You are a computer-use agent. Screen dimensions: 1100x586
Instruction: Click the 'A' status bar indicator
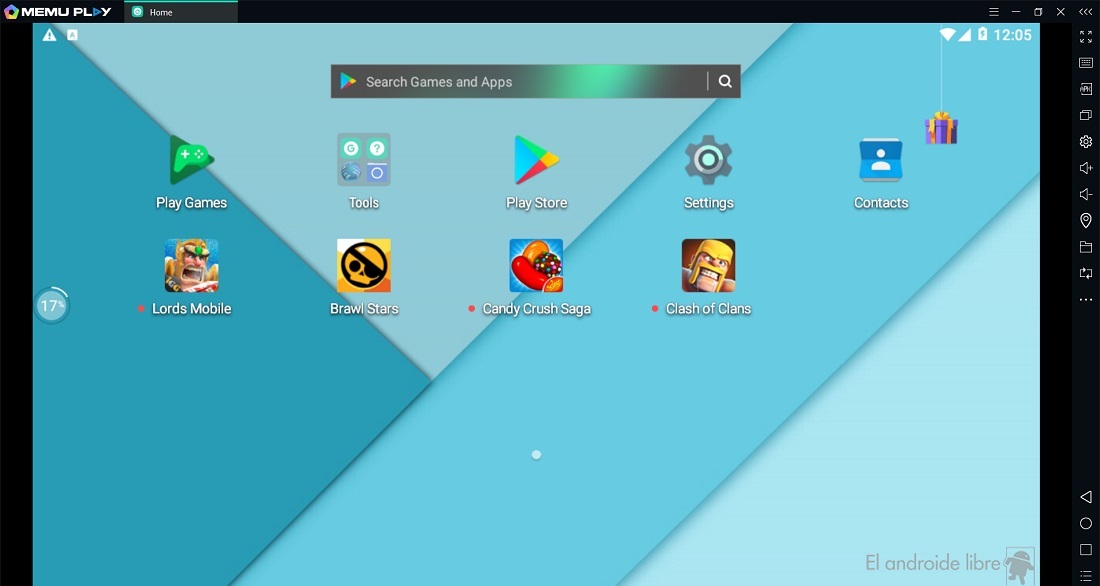[x=72, y=35]
